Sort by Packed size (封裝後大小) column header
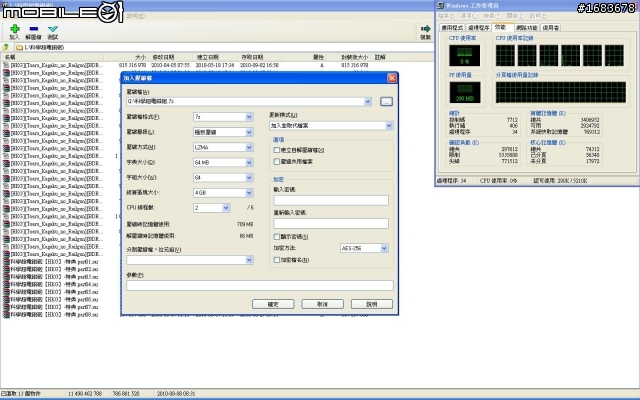 click(349, 57)
